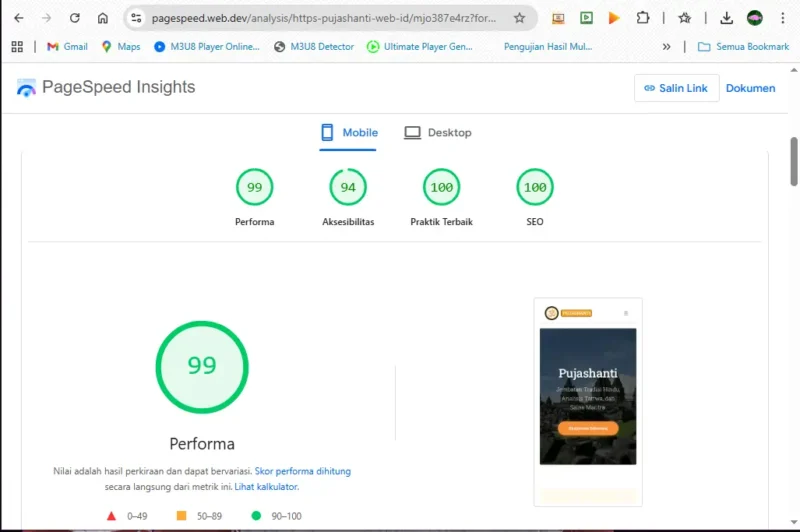The width and height of the screenshot is (800, 532).
Task: Click the PageSpeed Insights title text
Action: click(118, 87)
